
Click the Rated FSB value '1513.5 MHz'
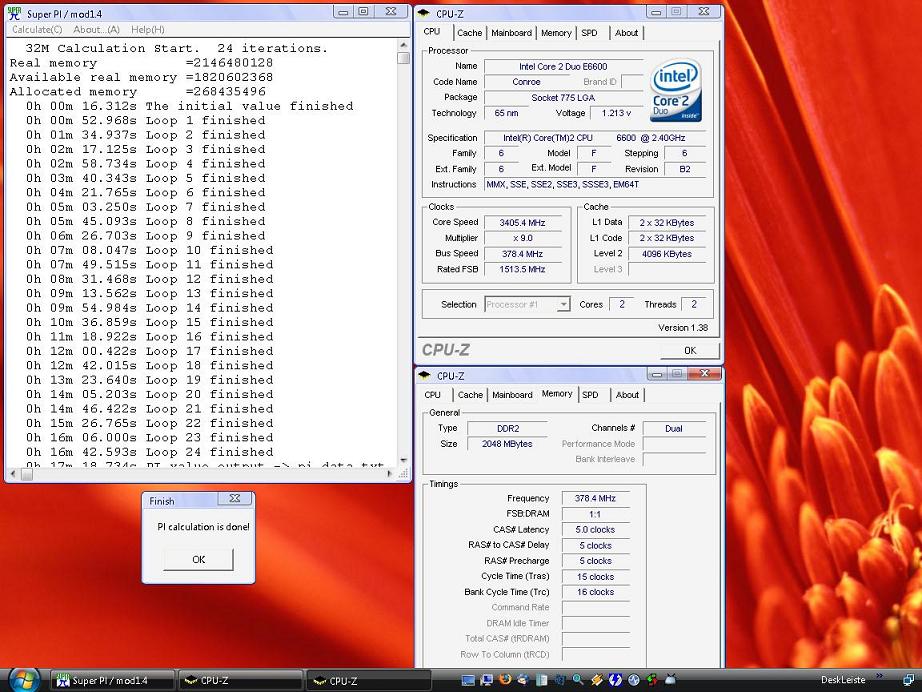[522, 269]
